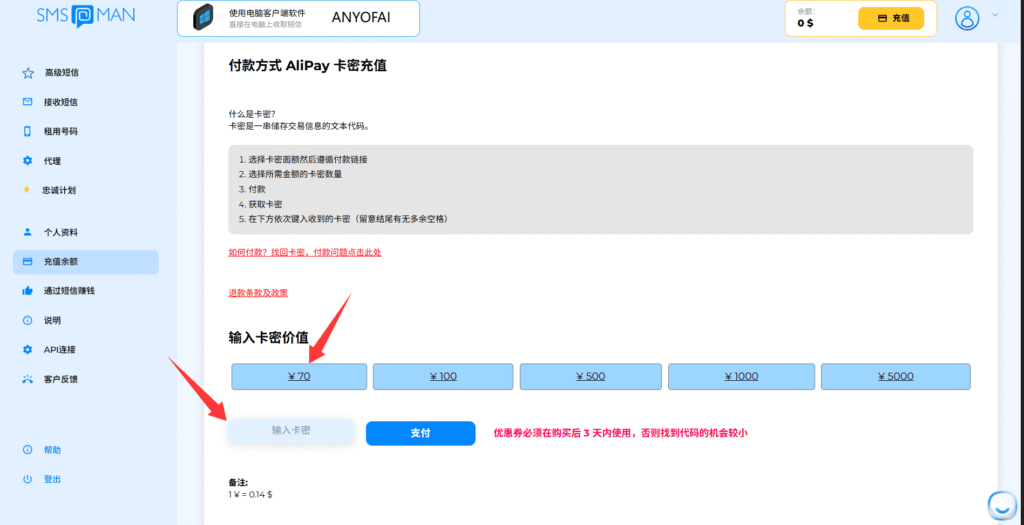
Task: Select the ¥ 5000 card value
Action: pos(895,377)
